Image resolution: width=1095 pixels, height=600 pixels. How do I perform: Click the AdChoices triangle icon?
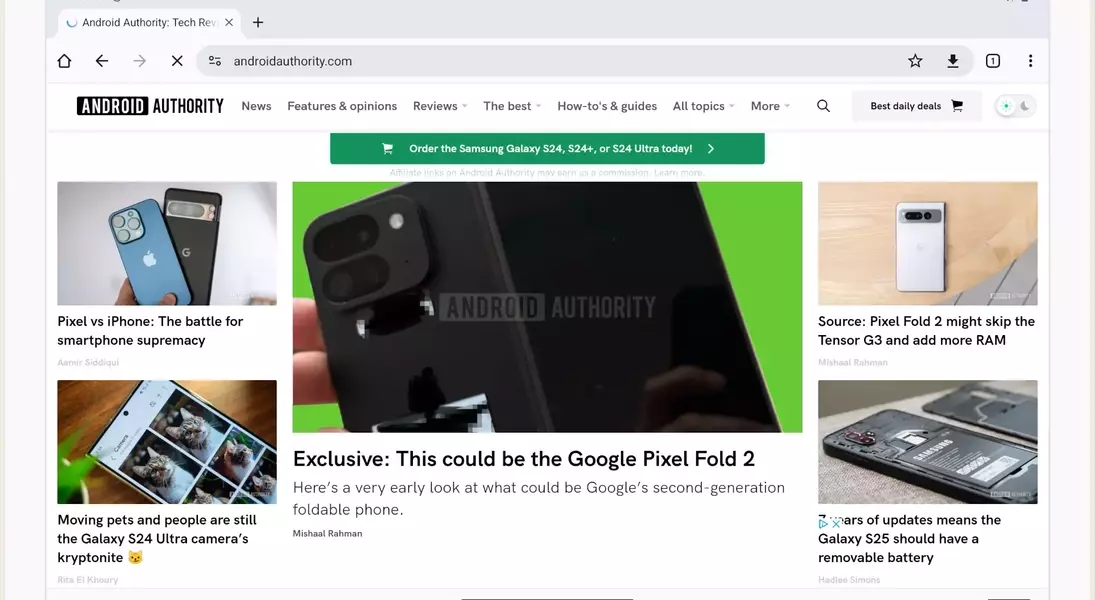823,523
